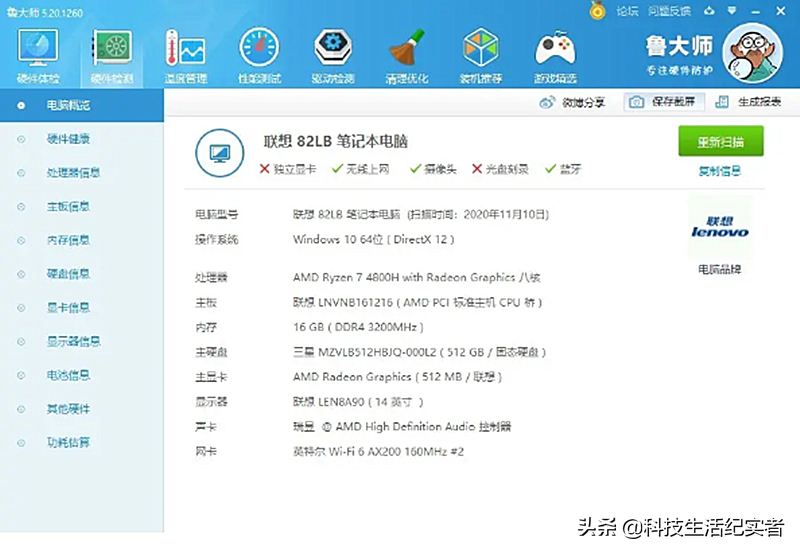800x553 pixels.
Task: Click the camera icon on 保存截屏
Action: pyautogui.click(x=636, y=102)
